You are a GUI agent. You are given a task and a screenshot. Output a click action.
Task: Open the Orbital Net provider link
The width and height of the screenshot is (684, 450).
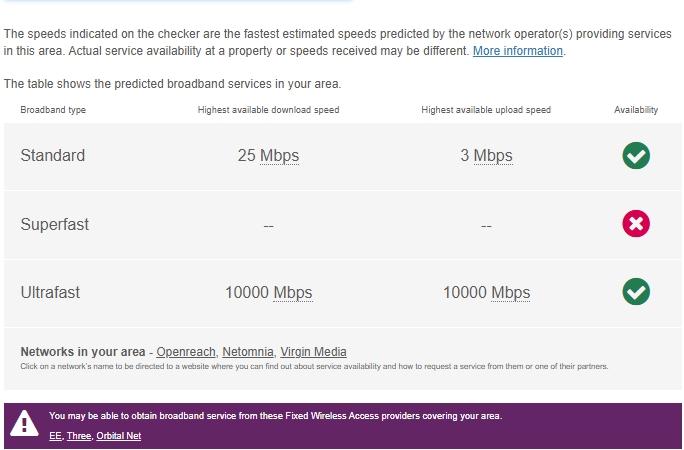tap(119, 436)
